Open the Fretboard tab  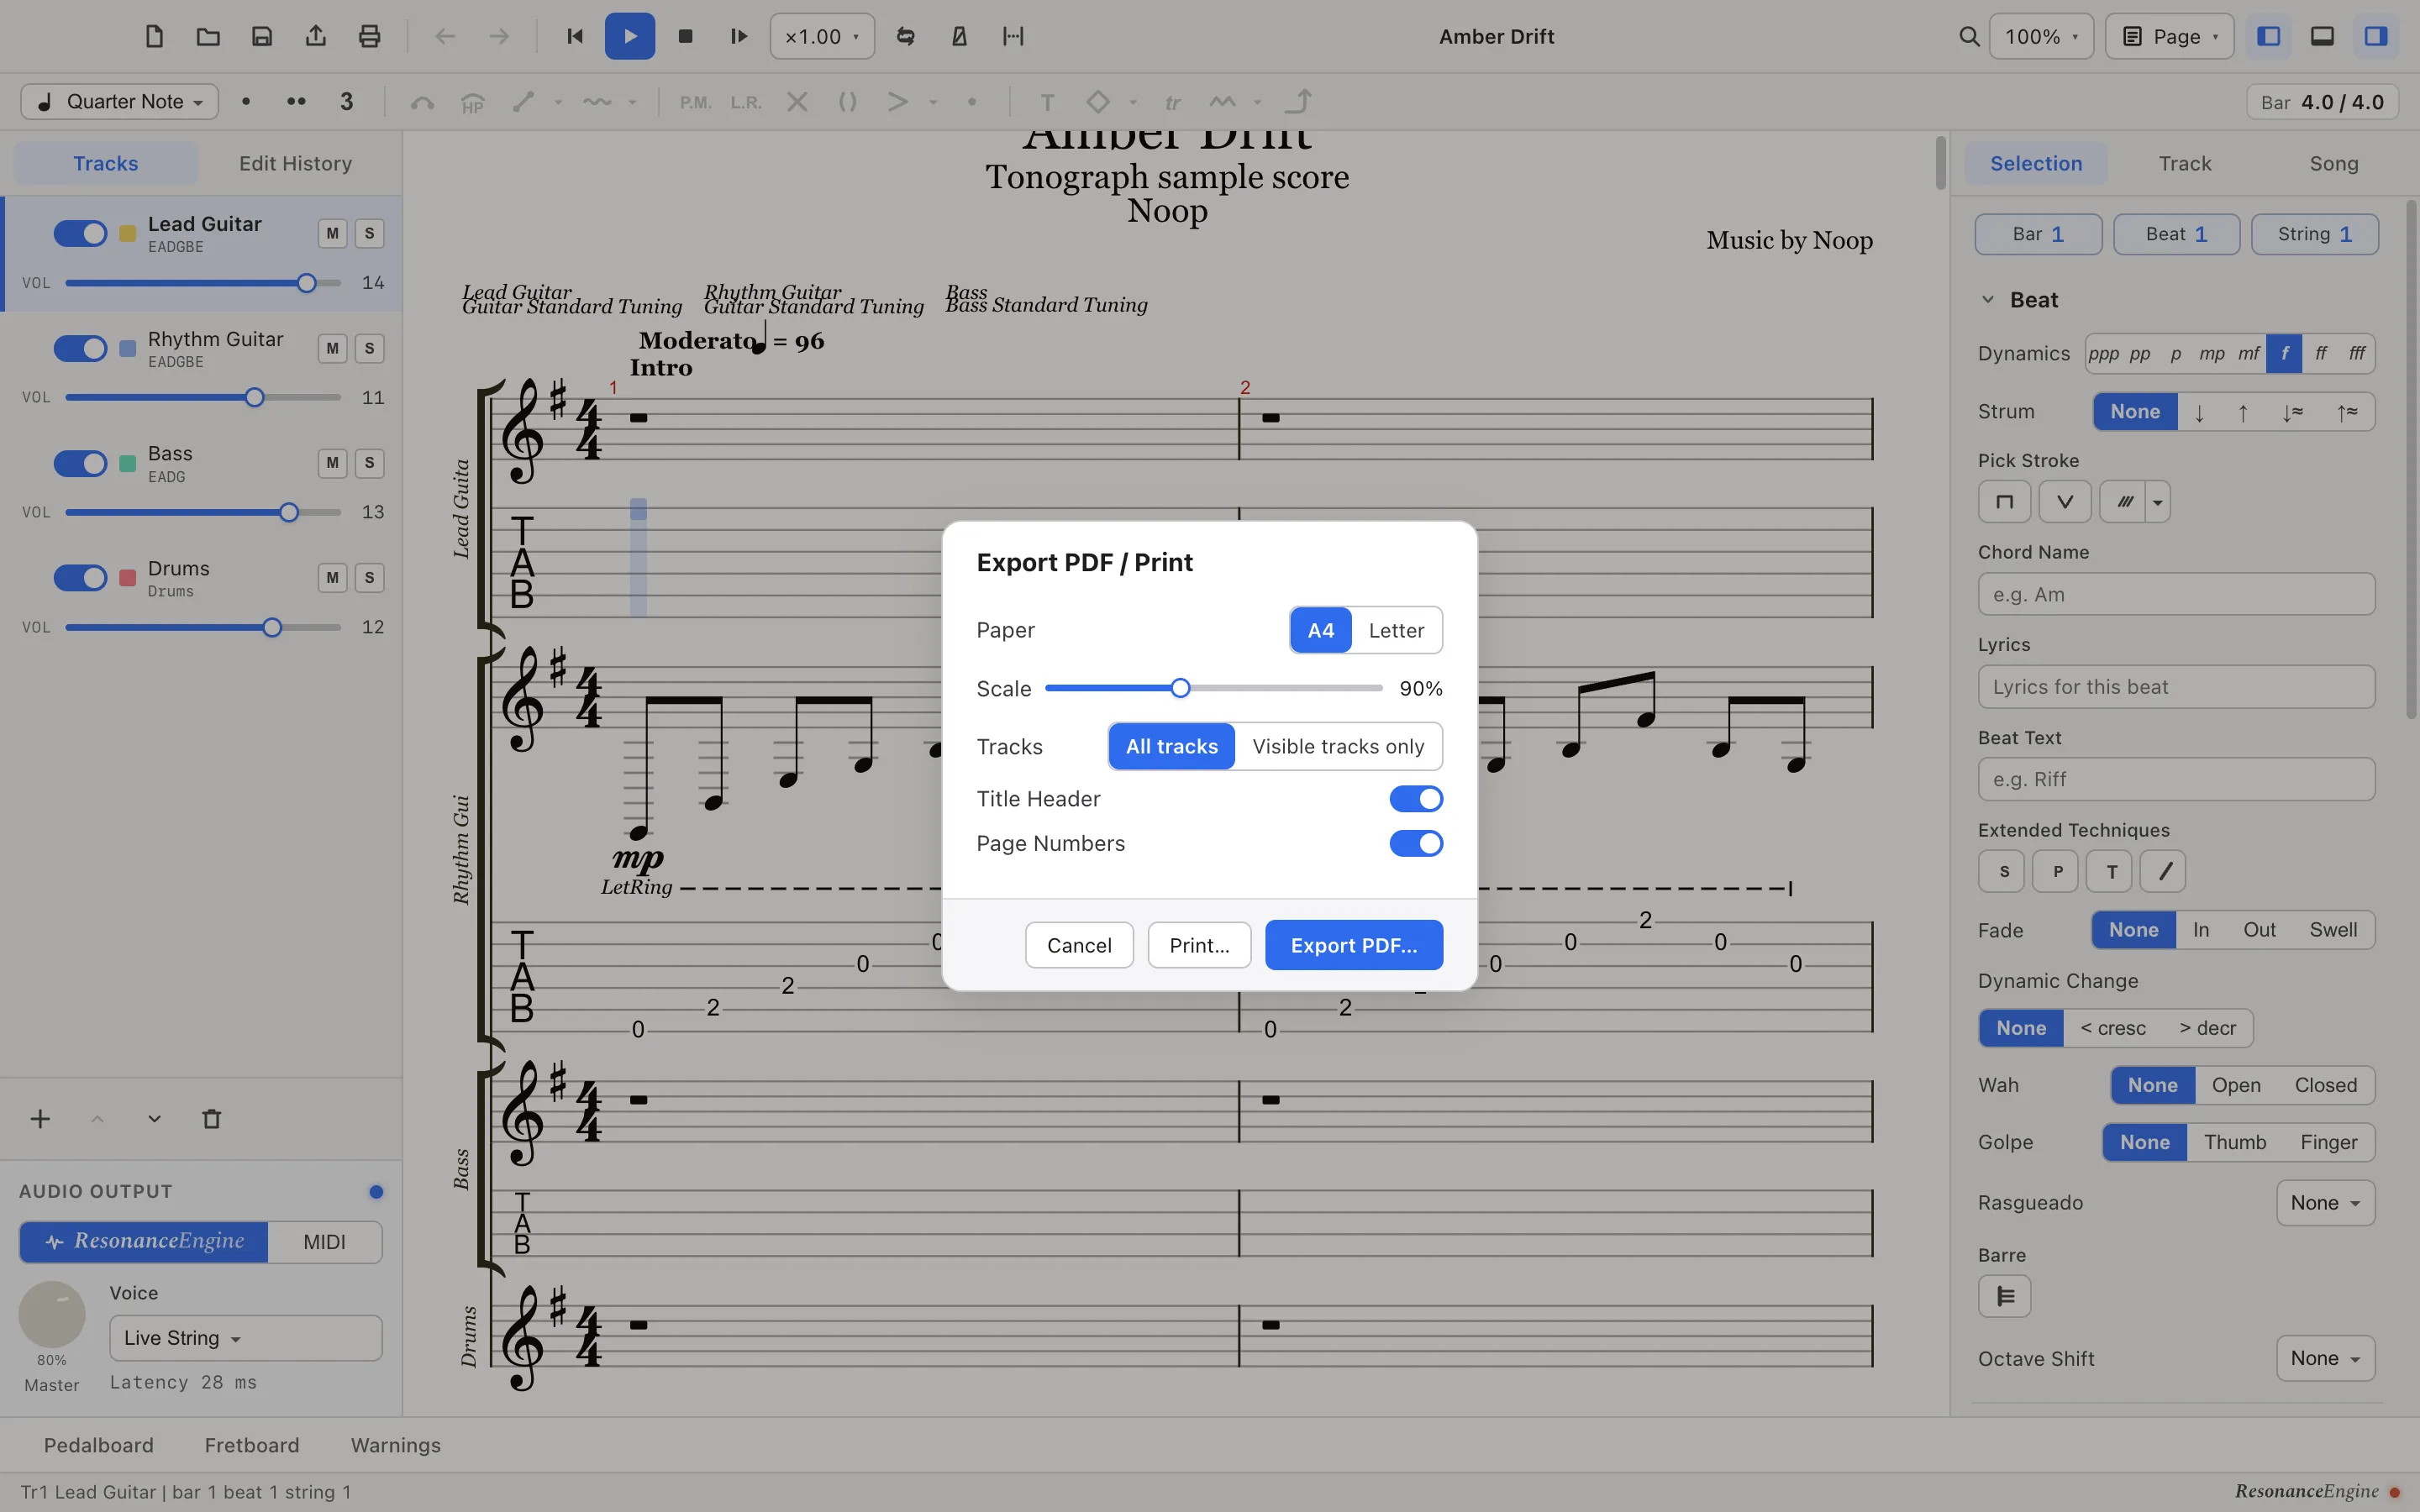pyautogui.click(x=252, y=1445)
